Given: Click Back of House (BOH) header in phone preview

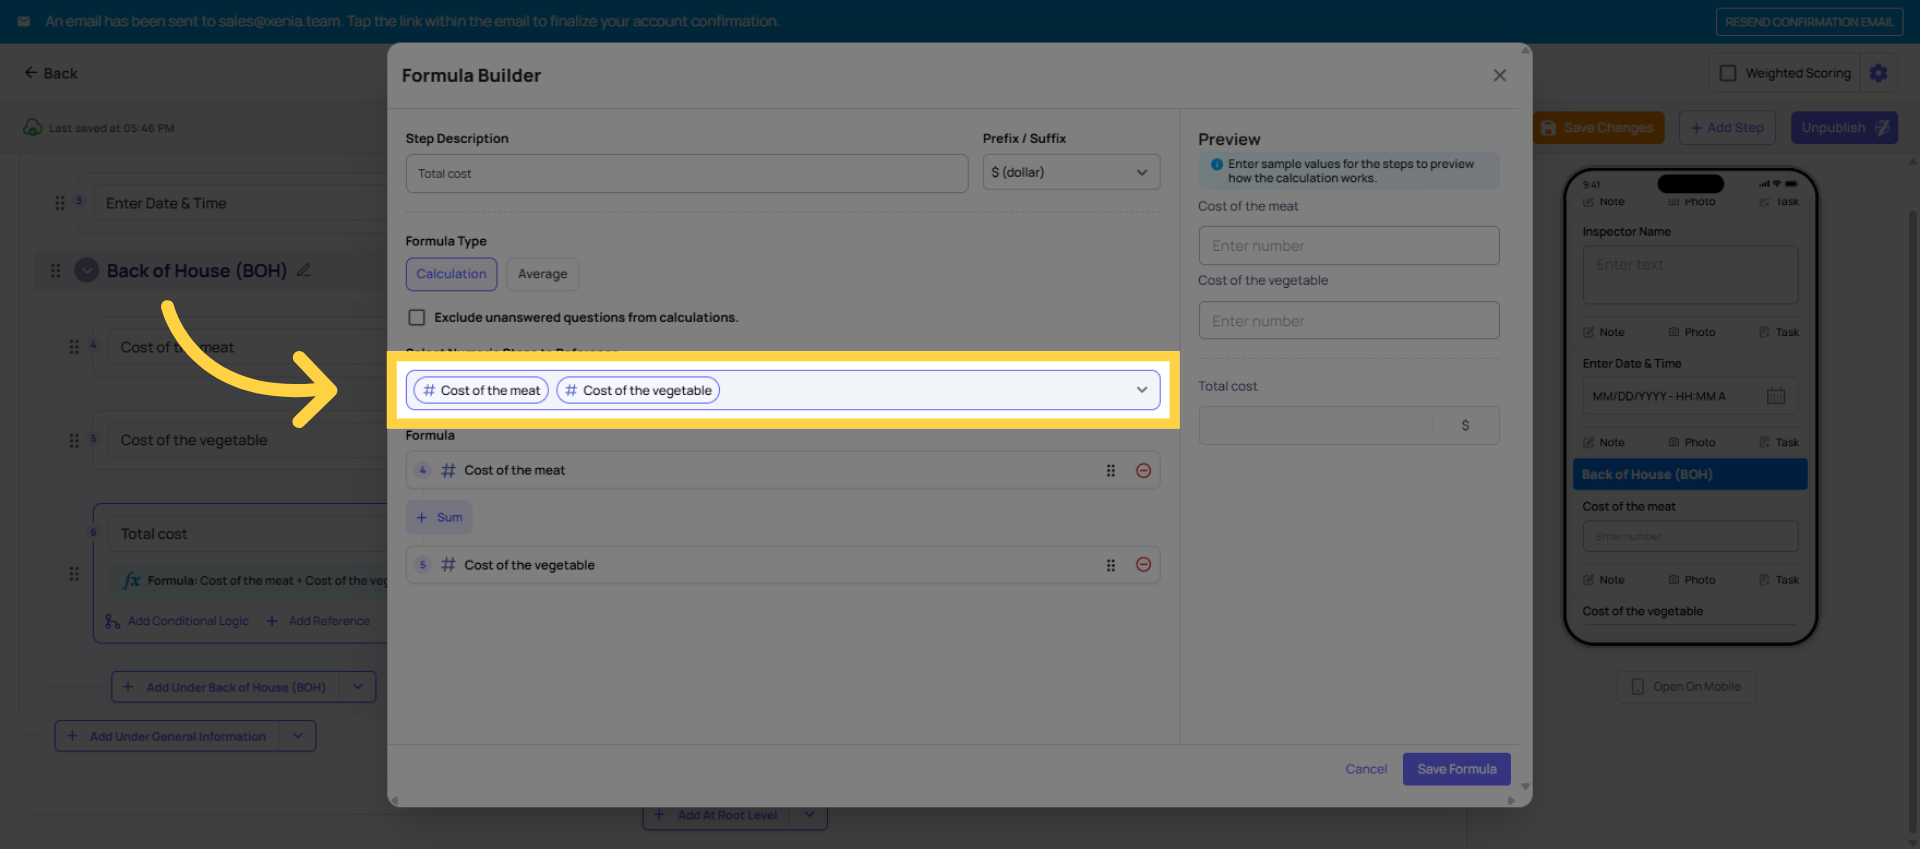Looking at the screenshot, I should coord(1690,474).
